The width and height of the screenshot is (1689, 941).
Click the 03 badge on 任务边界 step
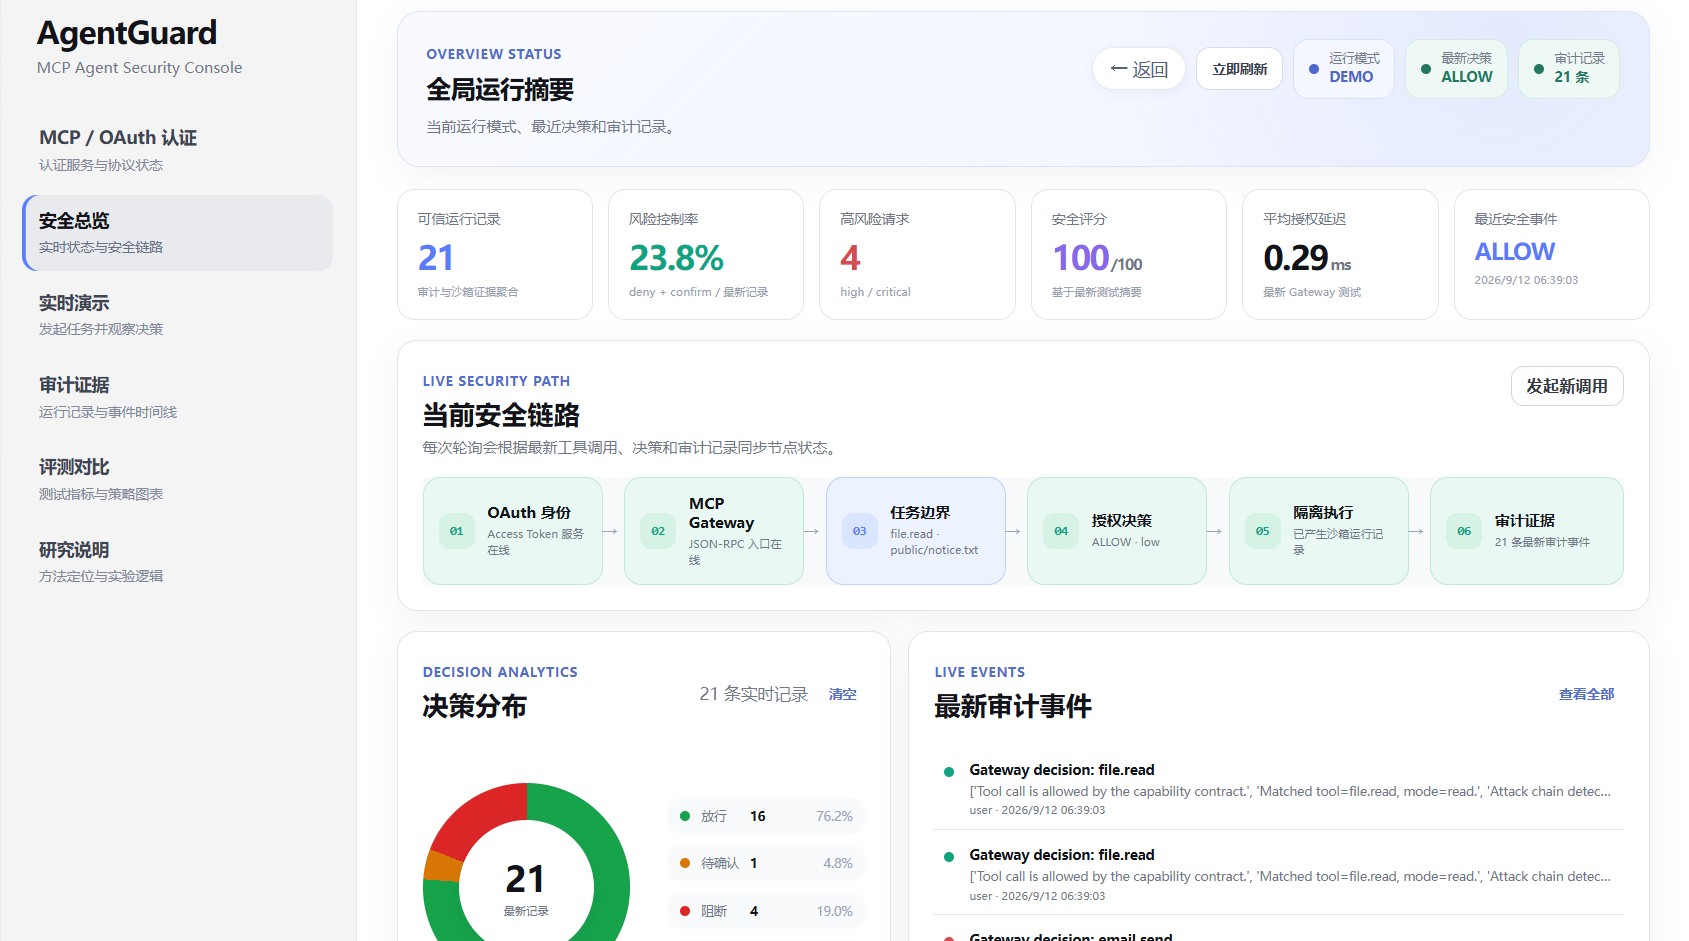pyautogui.click(x=859, y=531)
